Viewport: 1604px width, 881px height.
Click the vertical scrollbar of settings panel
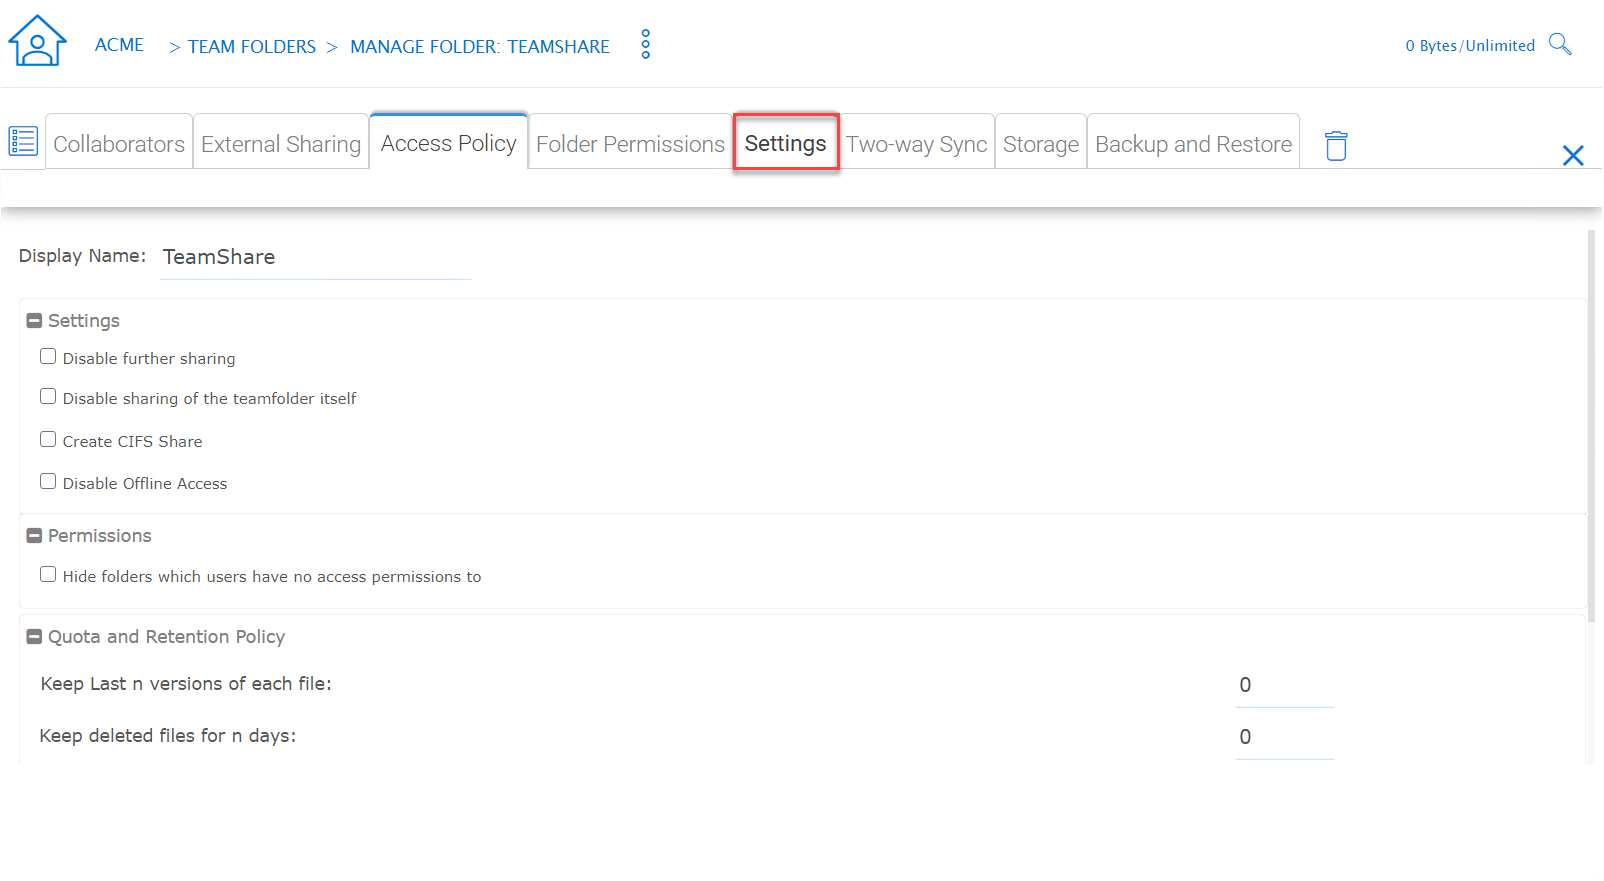[x=1592, y=425]
